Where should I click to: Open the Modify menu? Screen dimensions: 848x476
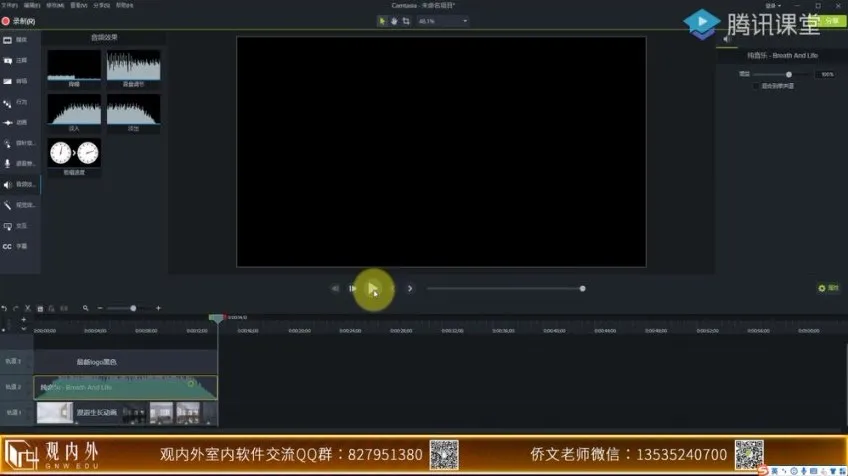pyautogui.click(x=55, y=5)
